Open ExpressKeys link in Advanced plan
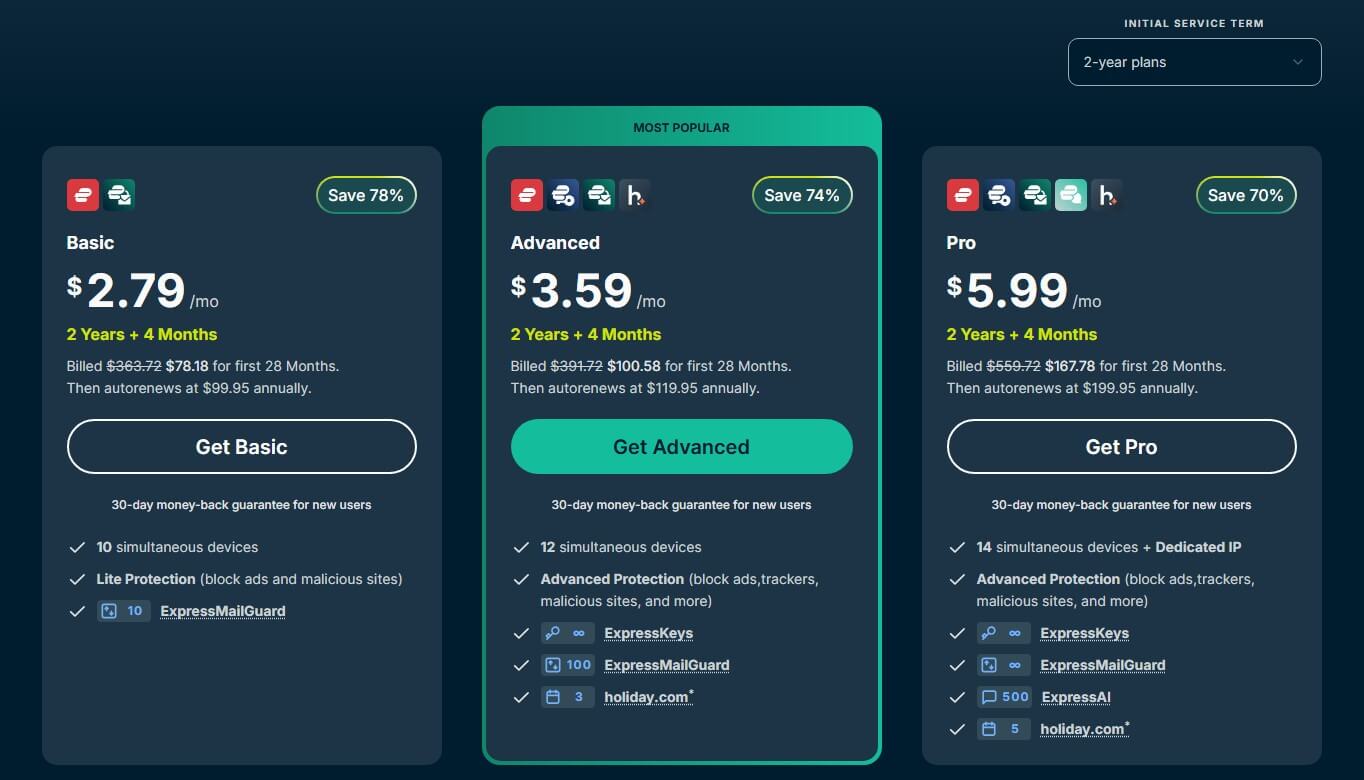 [648, 633]
